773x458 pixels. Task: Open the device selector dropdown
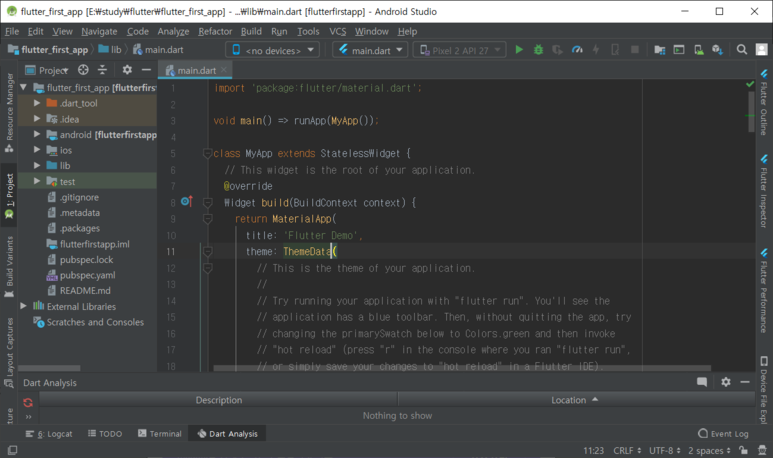tap(273, 50)
